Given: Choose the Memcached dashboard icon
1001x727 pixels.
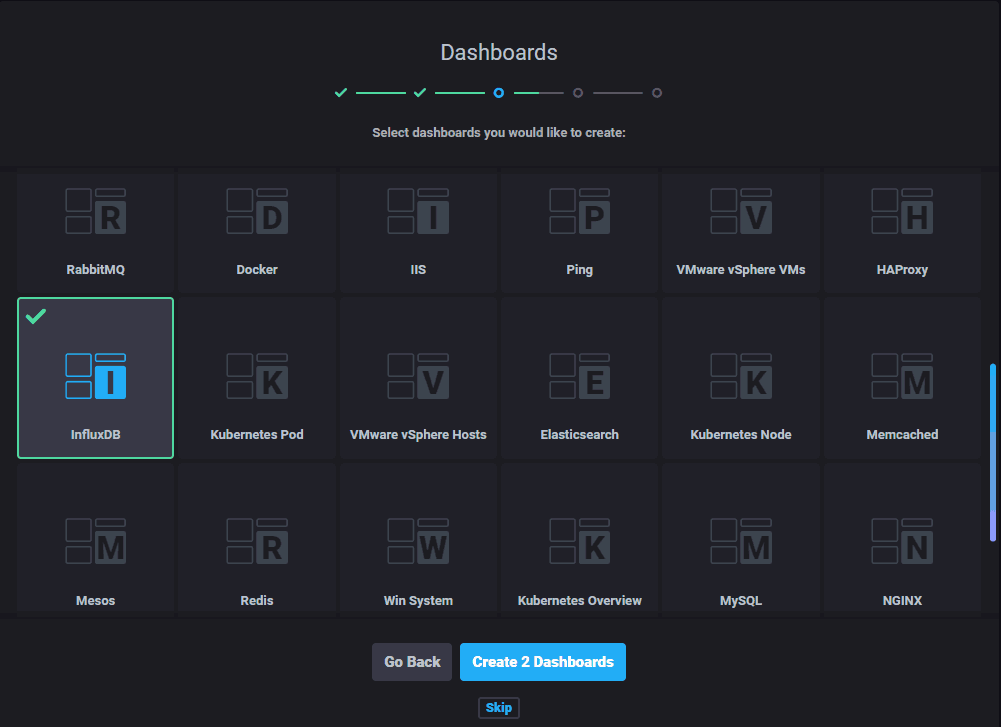Looking at the screenshot, I should [x=902, y=376].
